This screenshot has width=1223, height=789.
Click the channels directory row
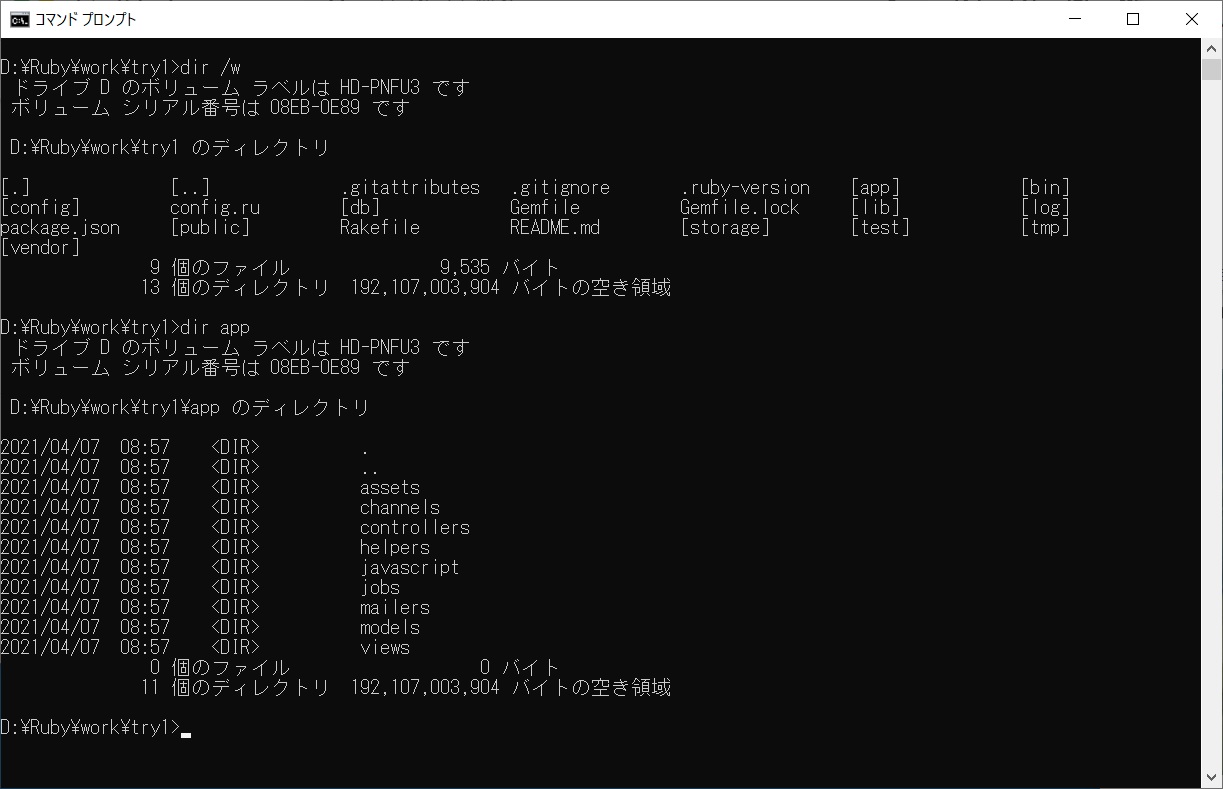220,507
